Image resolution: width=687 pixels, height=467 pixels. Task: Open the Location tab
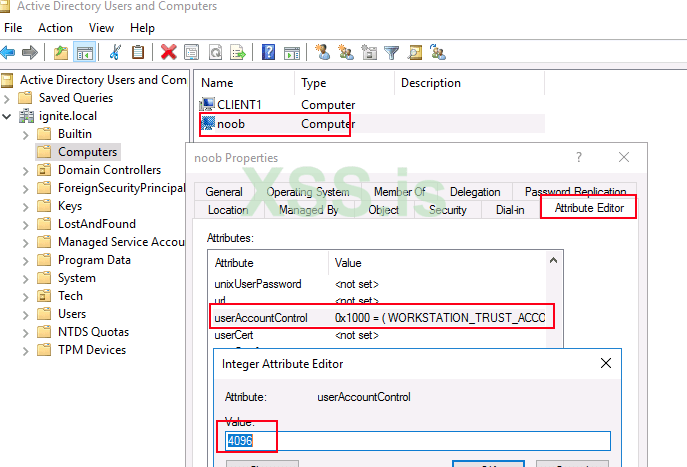228,210
